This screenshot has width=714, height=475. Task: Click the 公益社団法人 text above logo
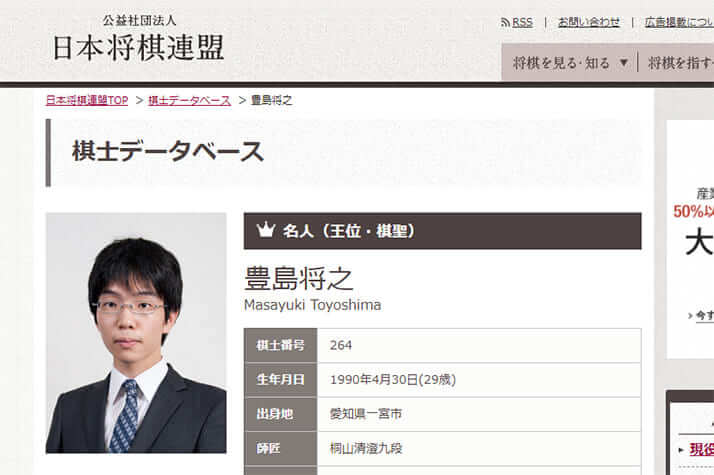(139, 20)
